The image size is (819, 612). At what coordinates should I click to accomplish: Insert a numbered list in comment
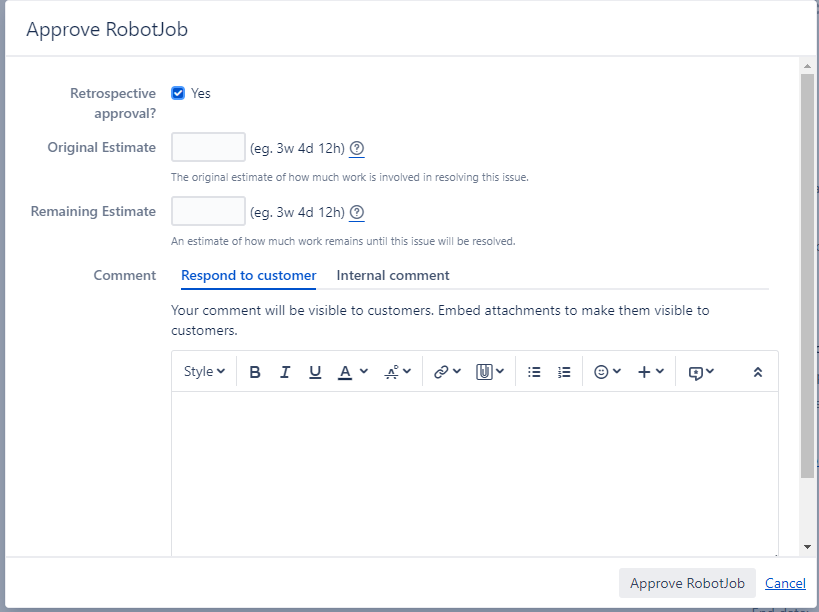coord(564,372)
